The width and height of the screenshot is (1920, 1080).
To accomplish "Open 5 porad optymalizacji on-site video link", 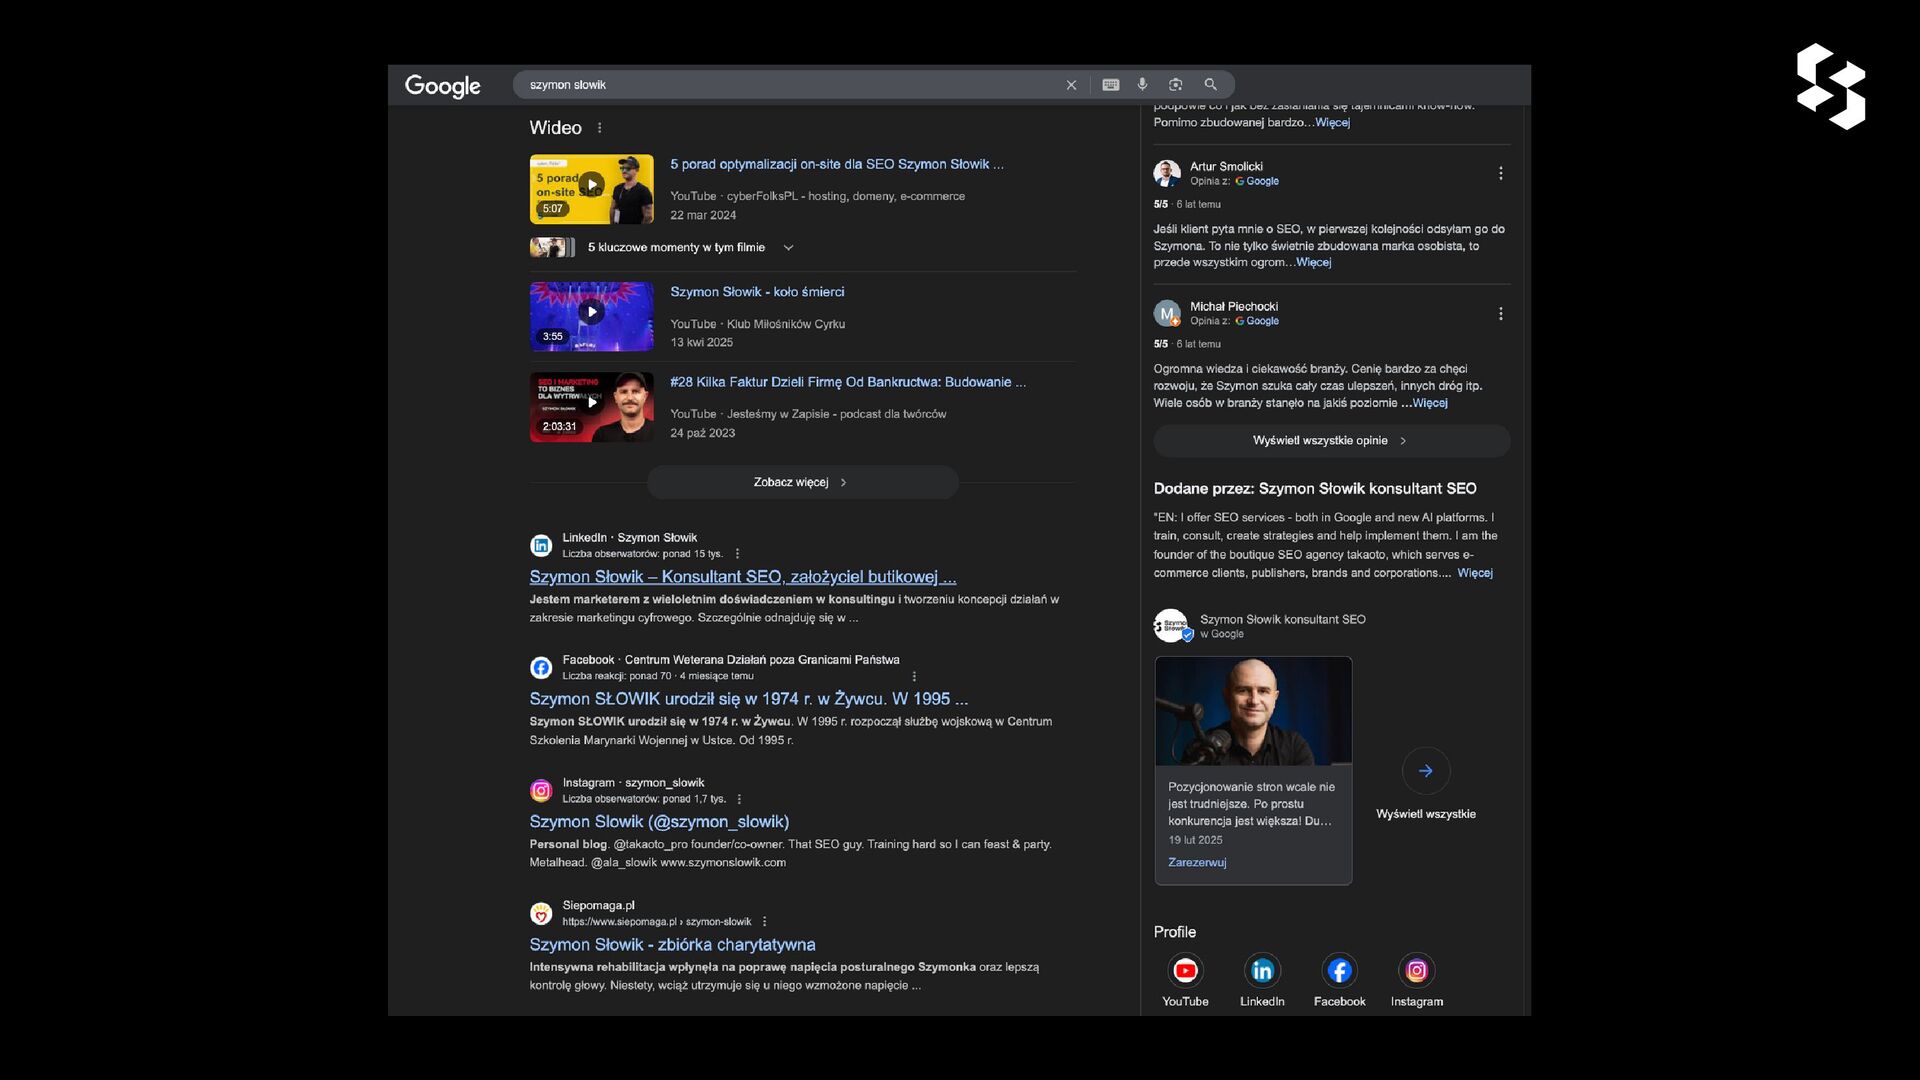I will click(837, 164).
